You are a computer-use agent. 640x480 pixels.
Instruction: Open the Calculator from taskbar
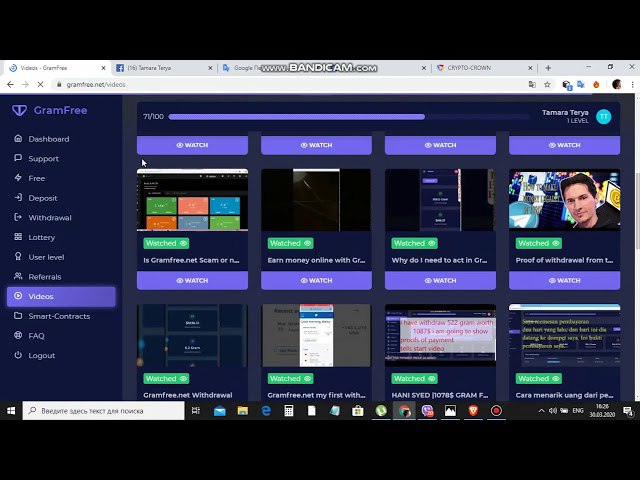(x=289, y=411)
